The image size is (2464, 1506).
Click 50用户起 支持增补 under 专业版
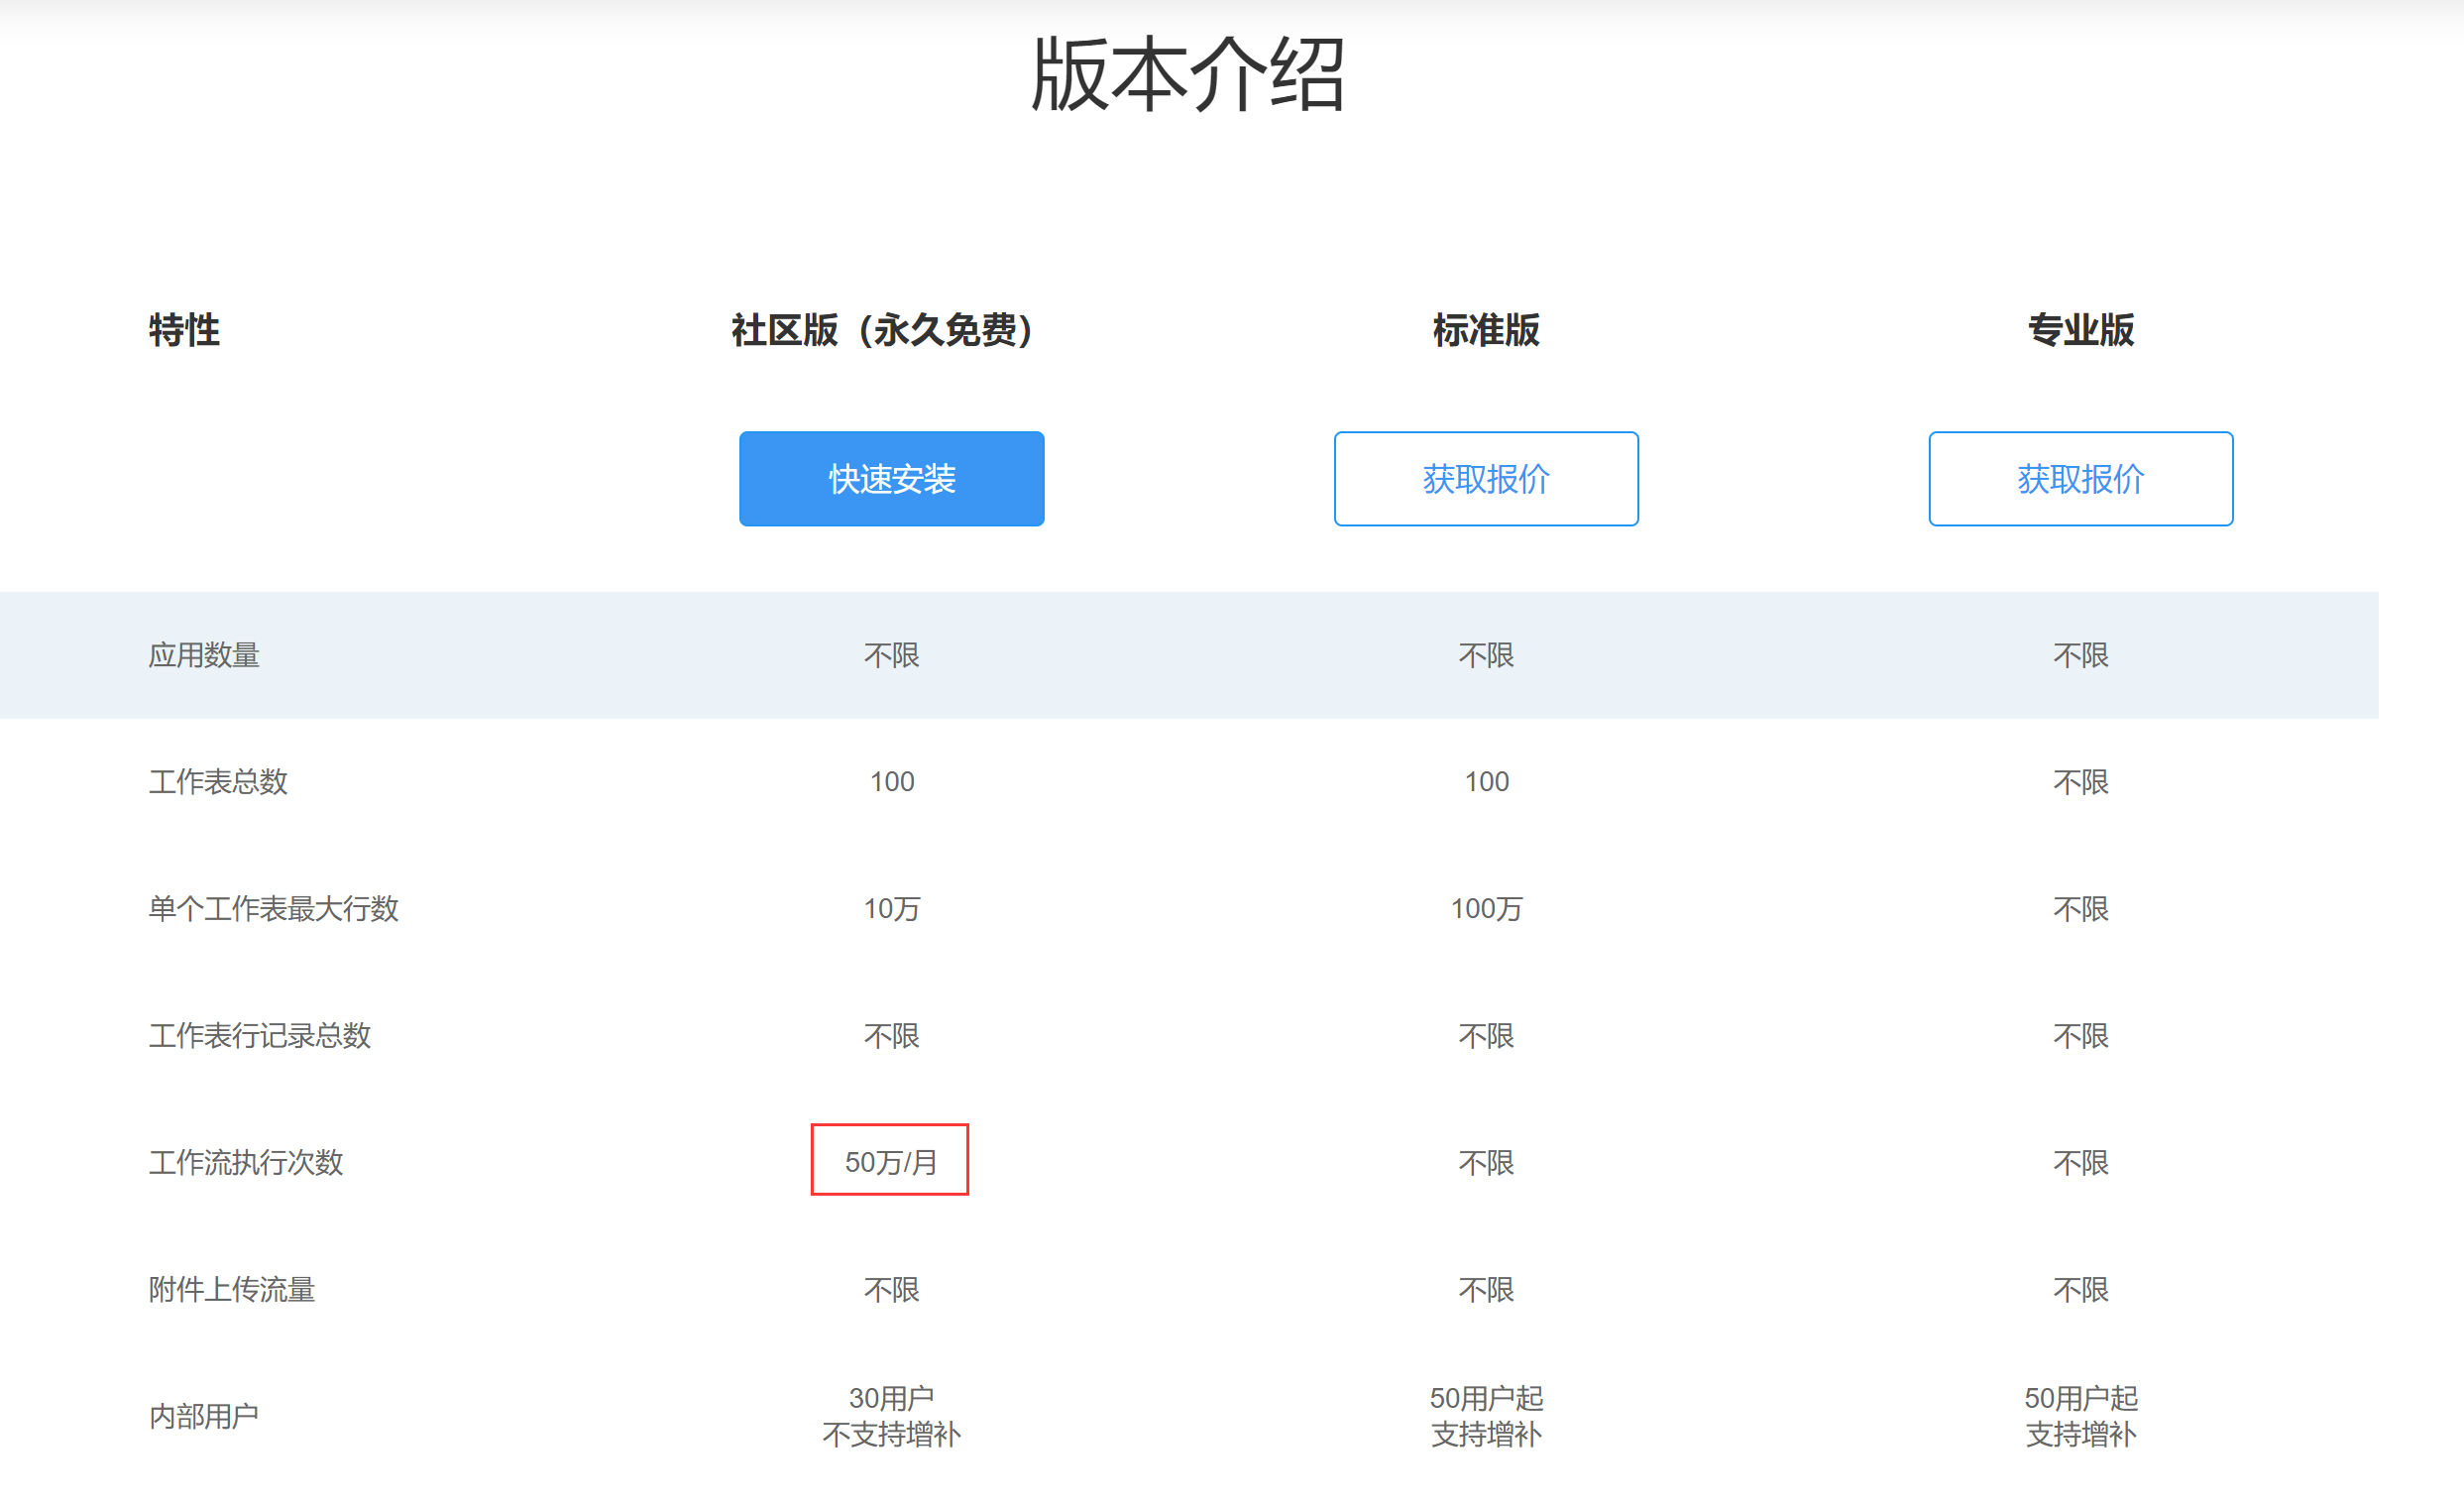[2080, 1416]
